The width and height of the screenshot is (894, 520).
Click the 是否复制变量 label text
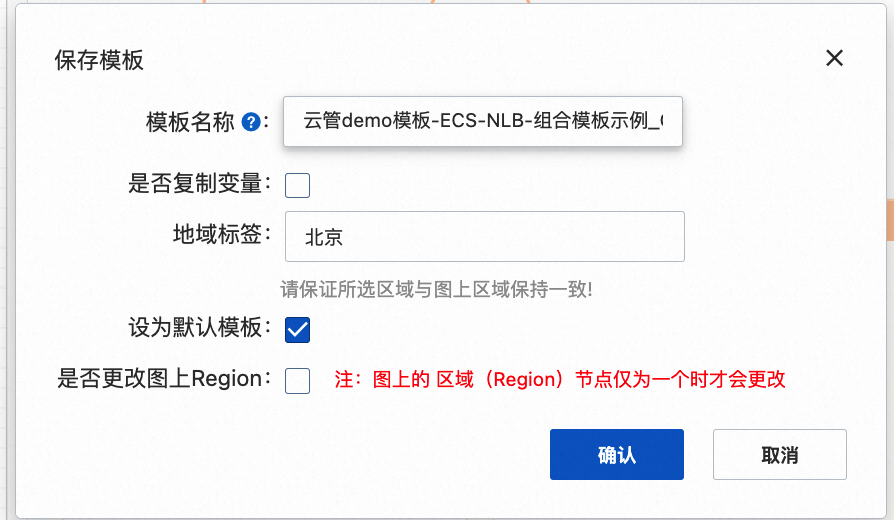tap(194, 183)
